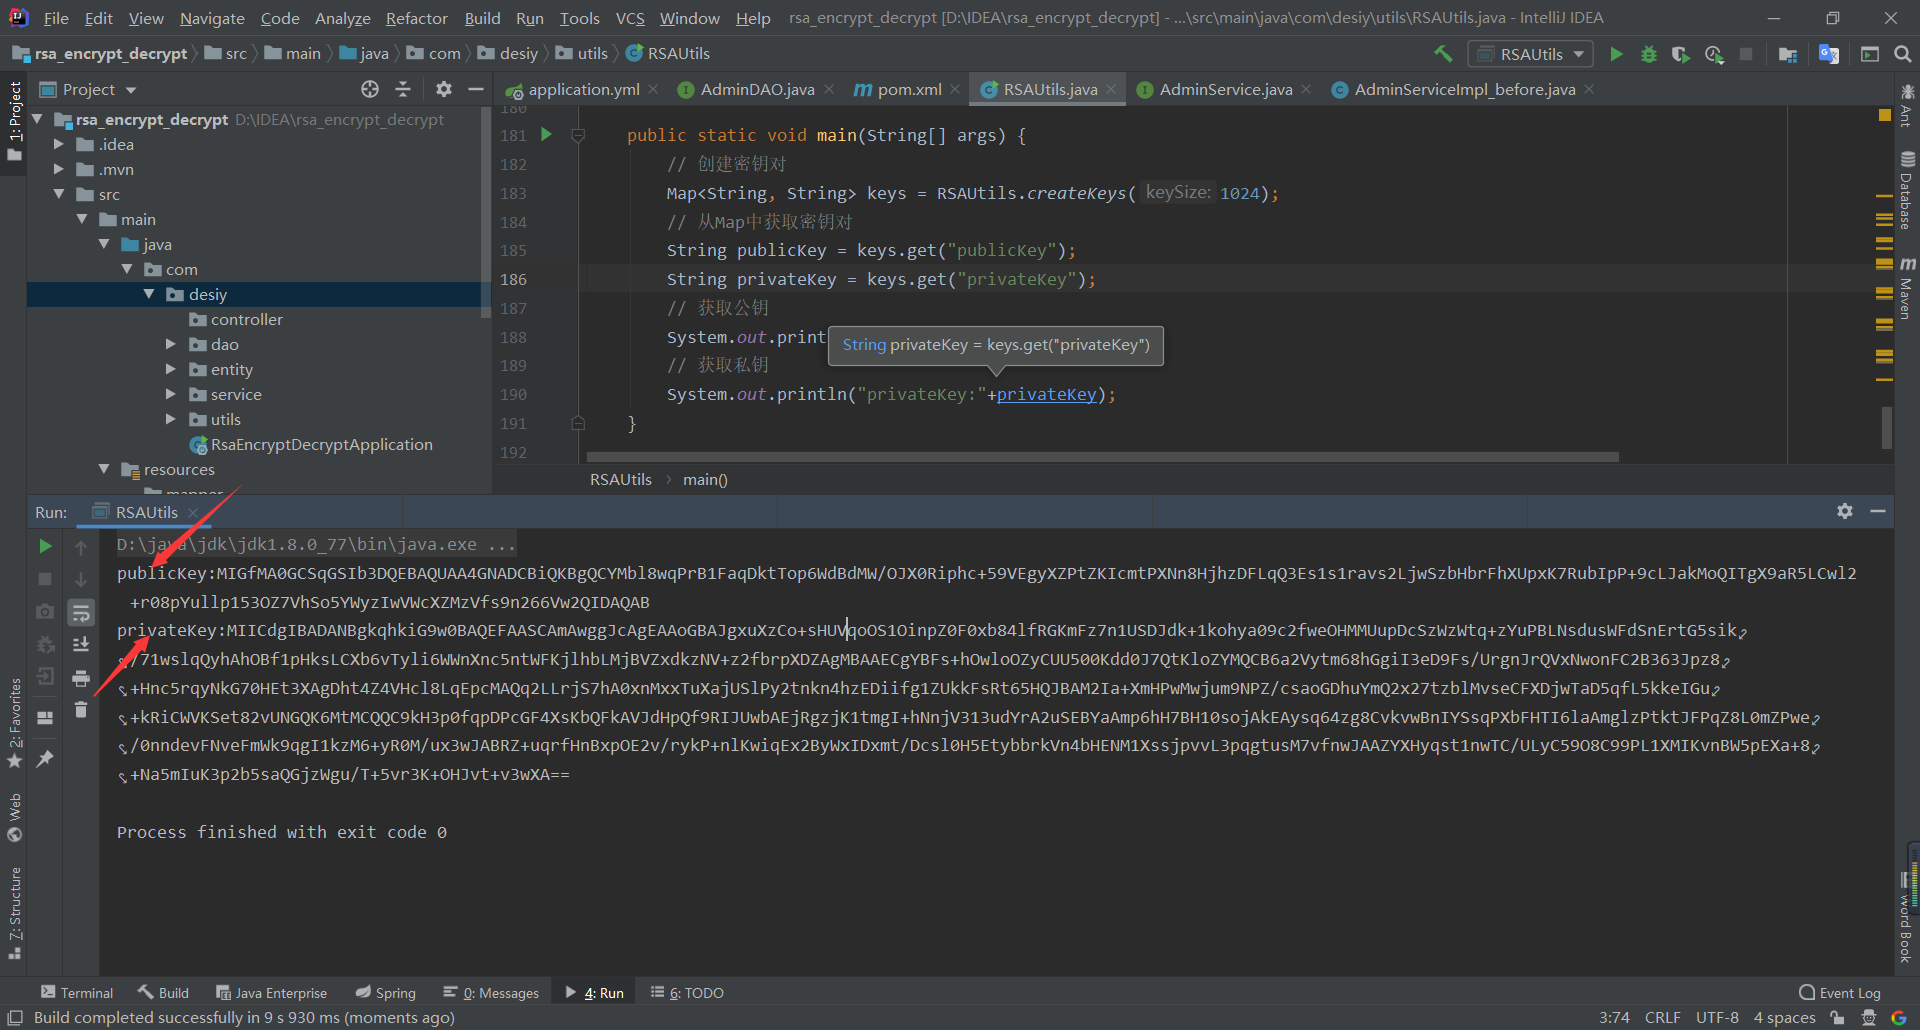The width and height of the screenshot is (1920, 1030).
Task: Pin the Run tab
Action: (45, 759)
